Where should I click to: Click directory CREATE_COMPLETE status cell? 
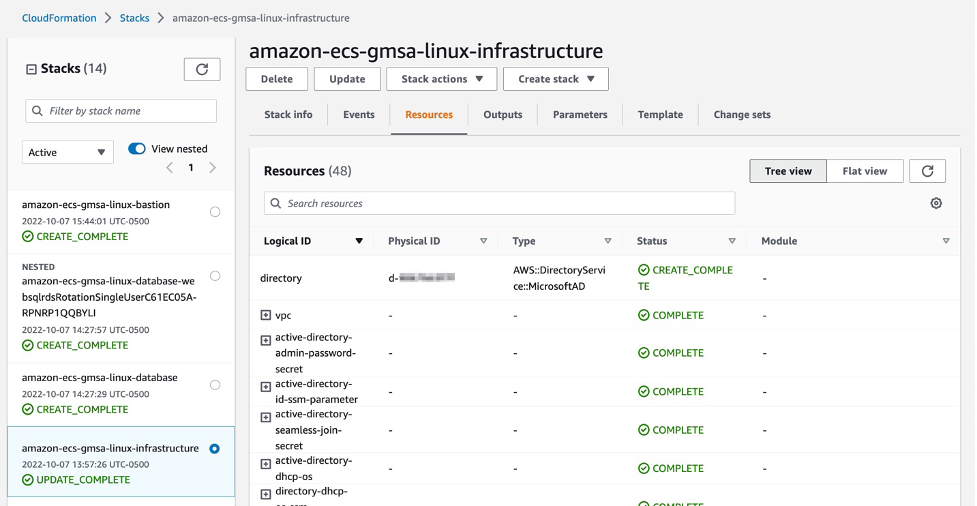click(x=685, y=279)
